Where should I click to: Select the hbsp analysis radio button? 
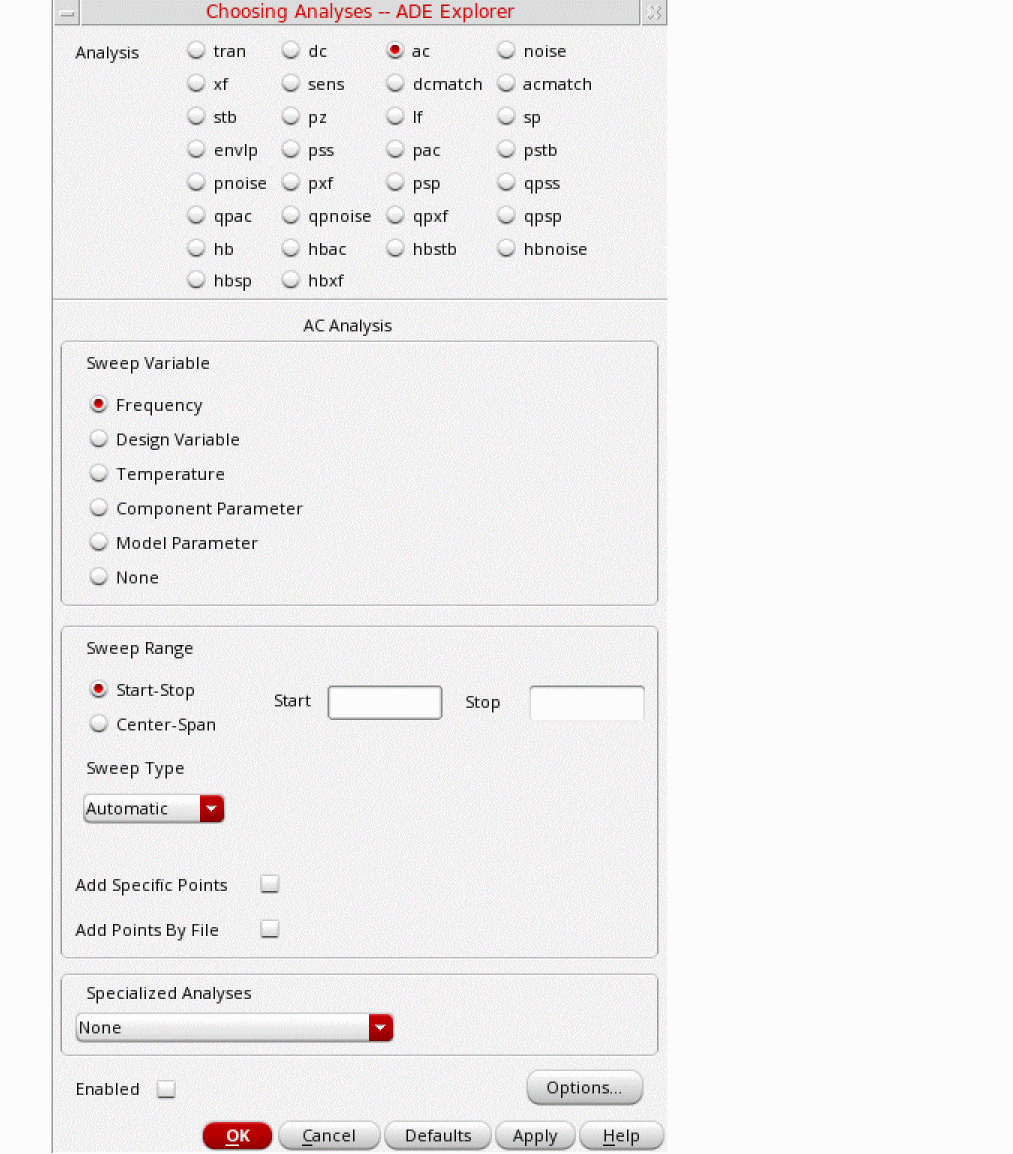click(196, 280)
